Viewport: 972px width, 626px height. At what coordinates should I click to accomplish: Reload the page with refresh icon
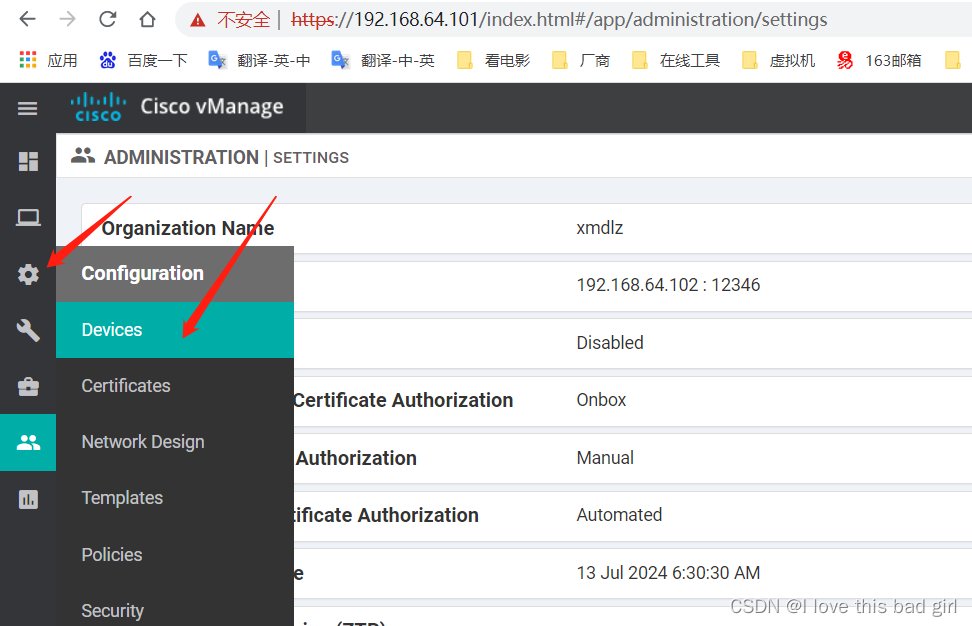(x=108, y=19)
